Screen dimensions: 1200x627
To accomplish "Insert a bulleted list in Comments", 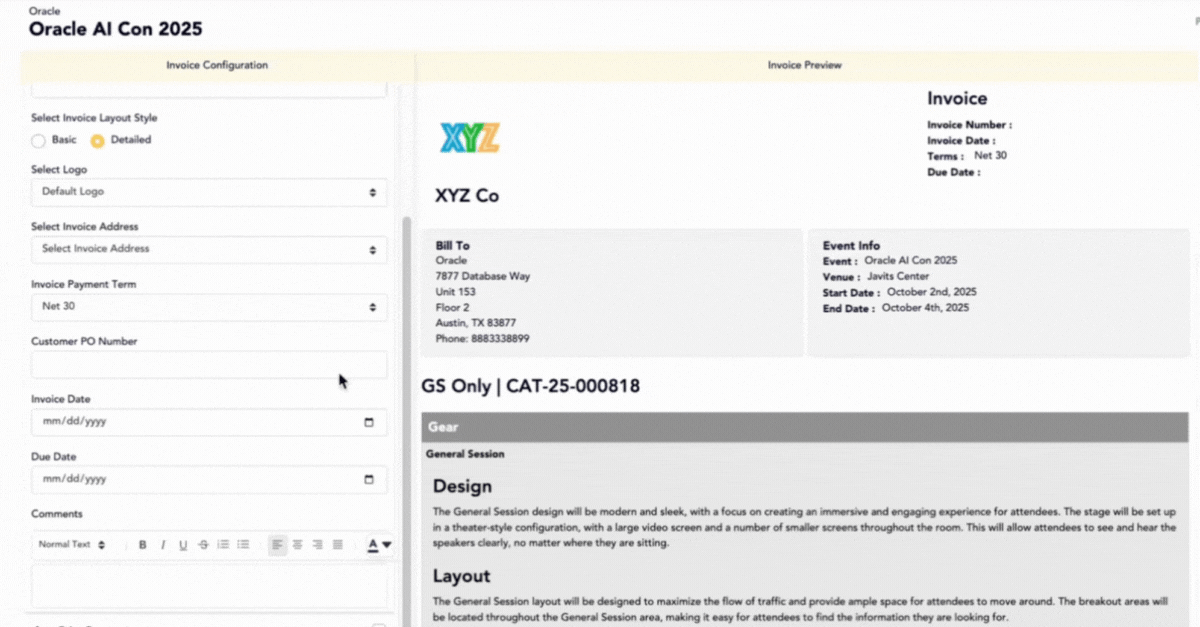I will click(243, 545).
